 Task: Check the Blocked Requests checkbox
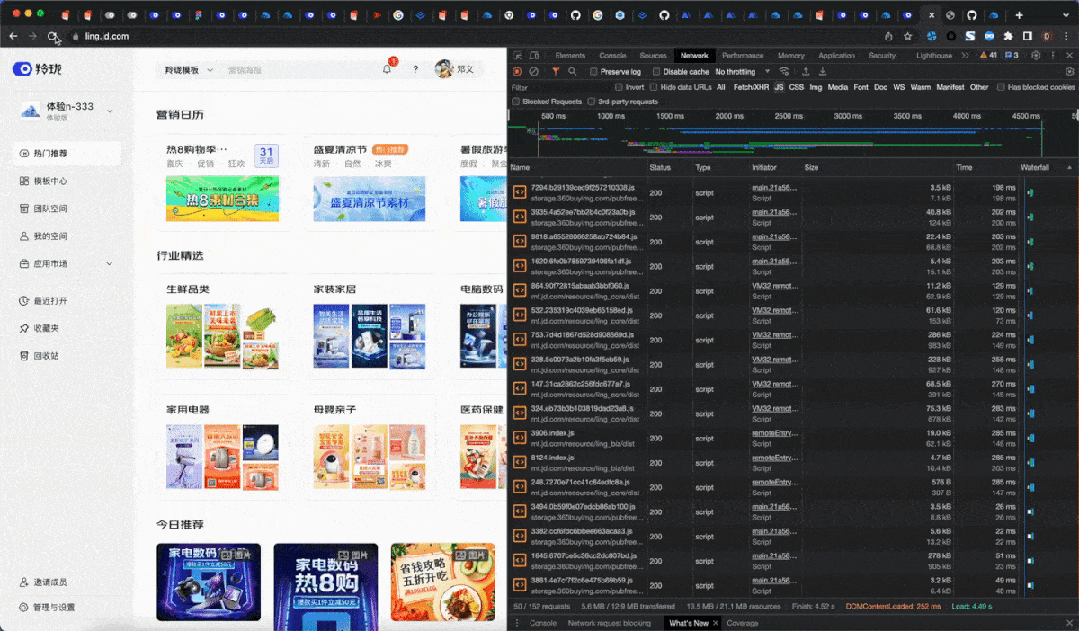click(x=515, y=102)
